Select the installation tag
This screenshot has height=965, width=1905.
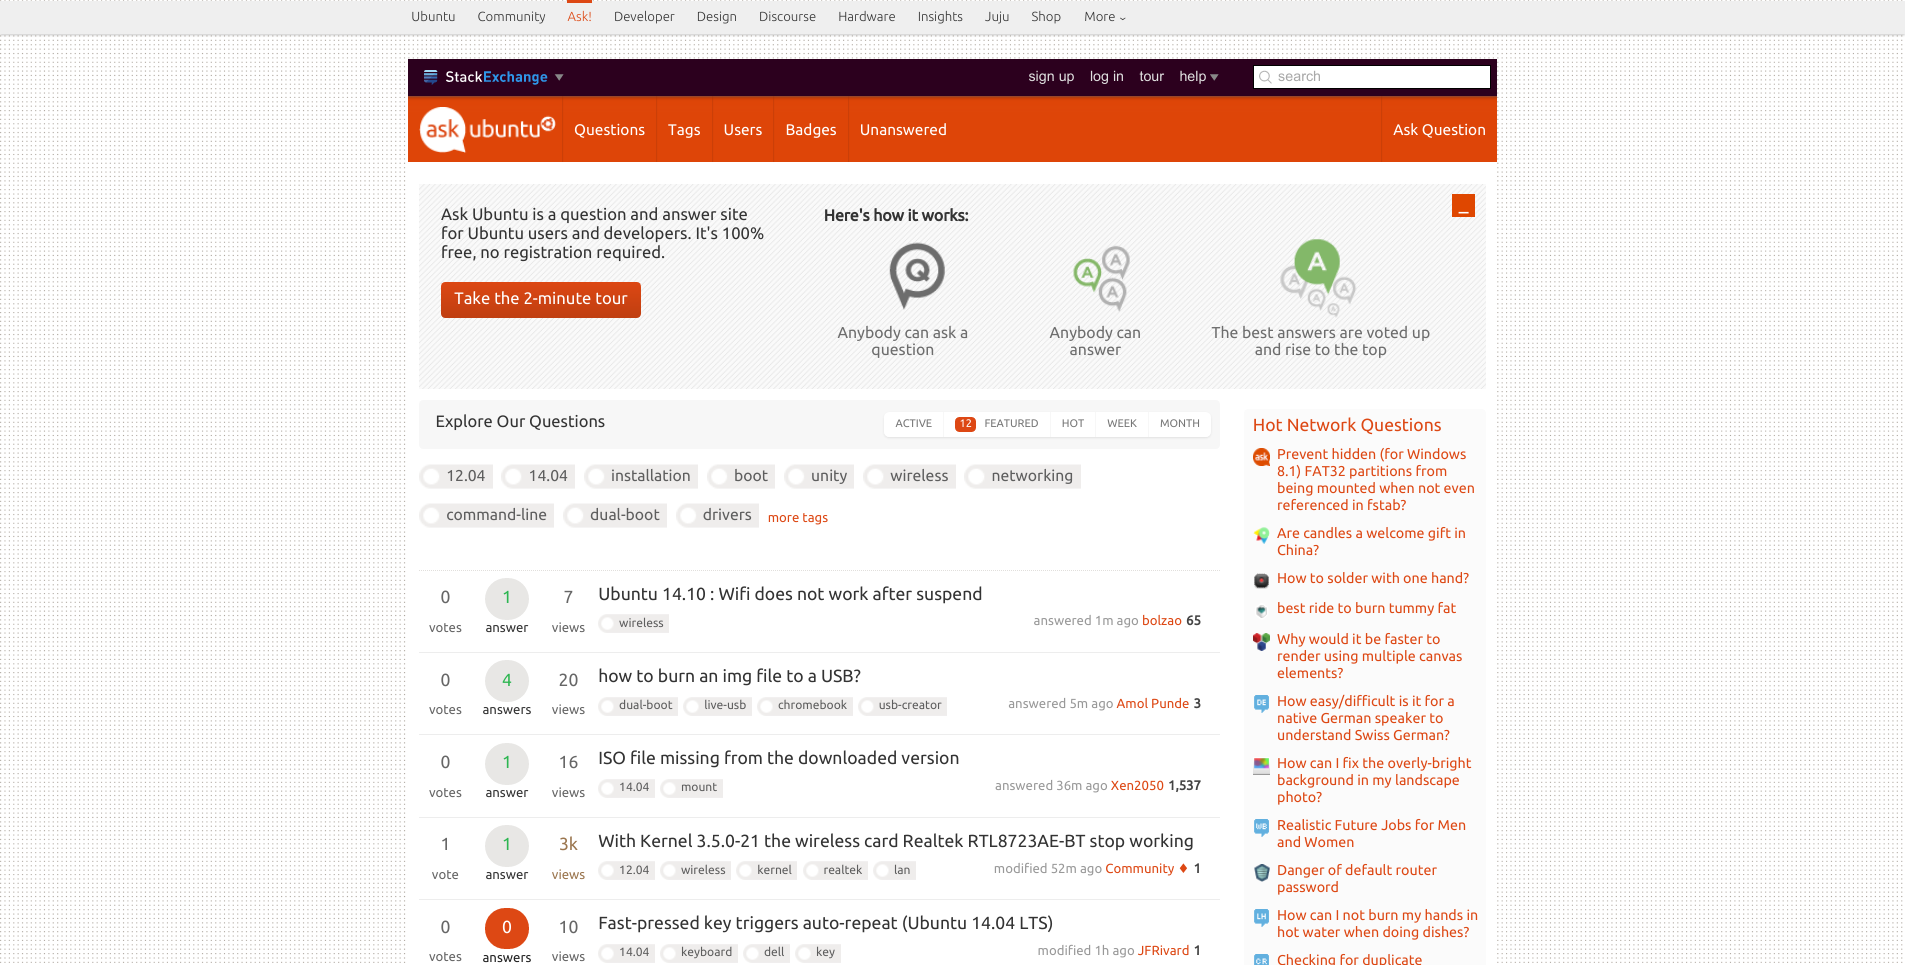tap(641, 476)
